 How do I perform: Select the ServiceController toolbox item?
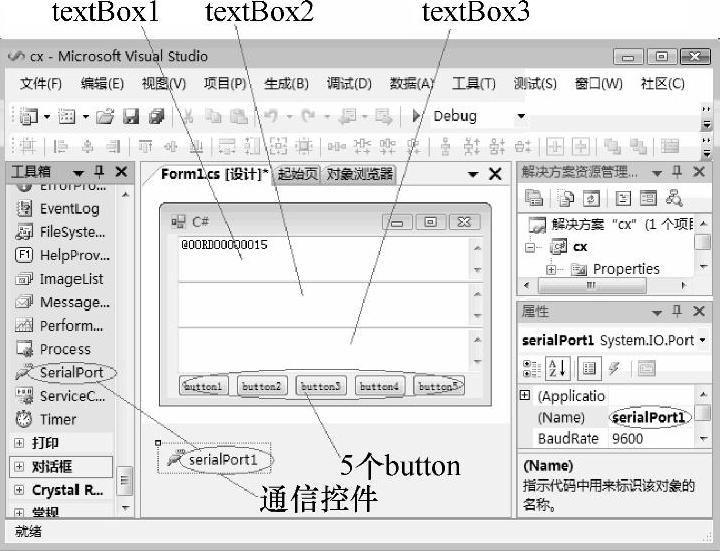61,396
